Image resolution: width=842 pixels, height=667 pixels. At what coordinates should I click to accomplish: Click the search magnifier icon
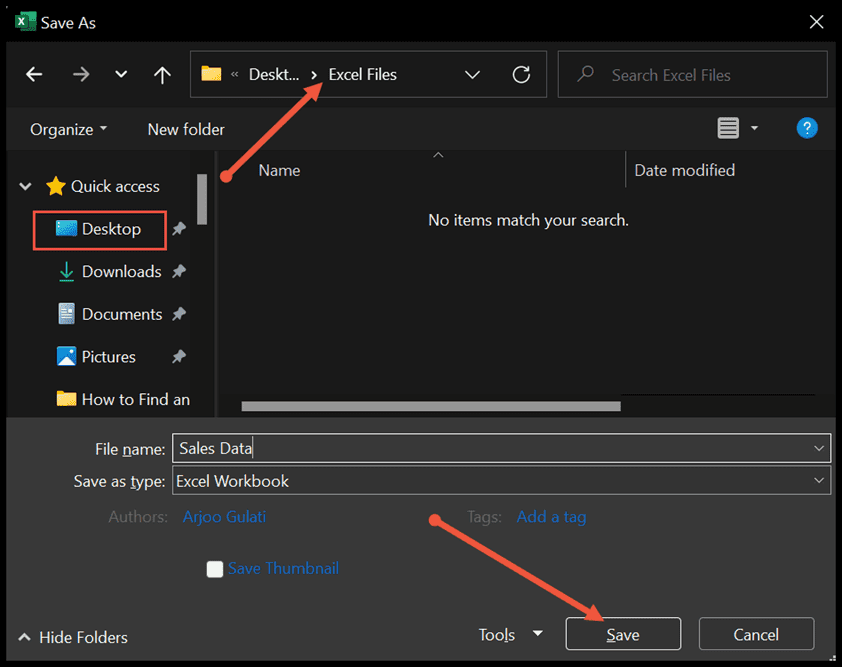pyautogui.click(x=584, y=74)
